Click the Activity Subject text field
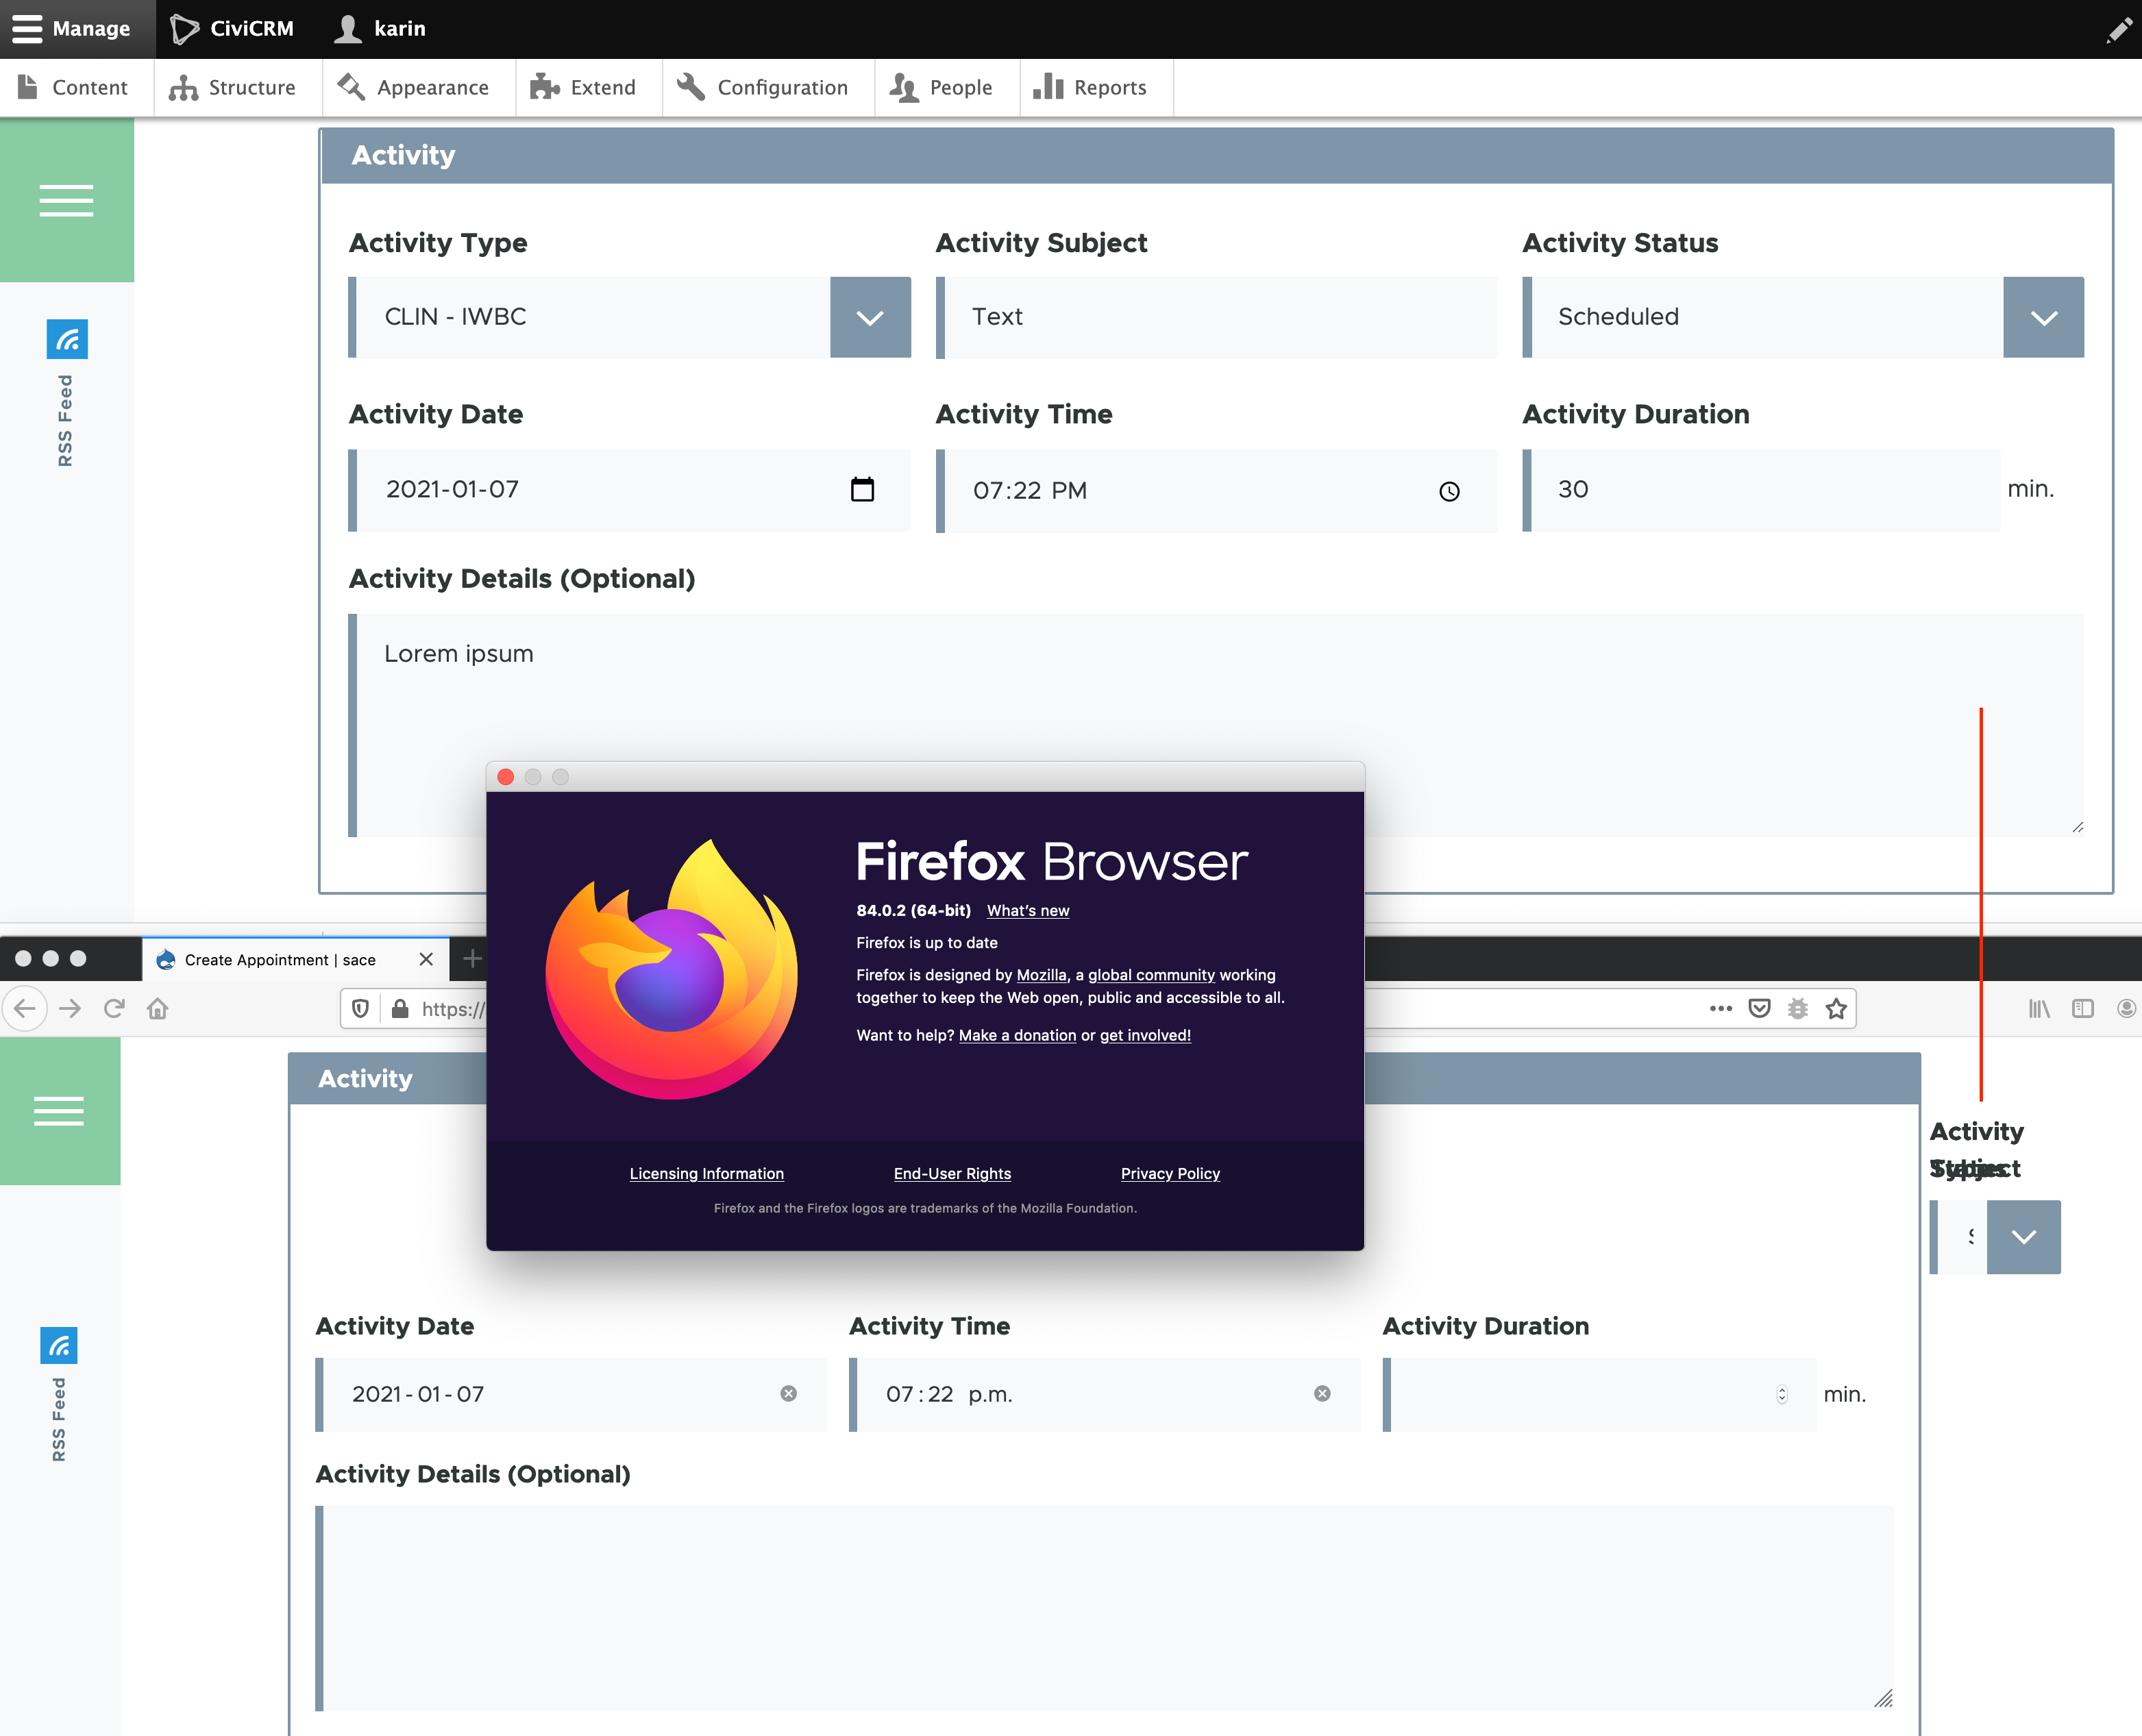The width and height of the screenshot is (2142, 1736). 1216,317
